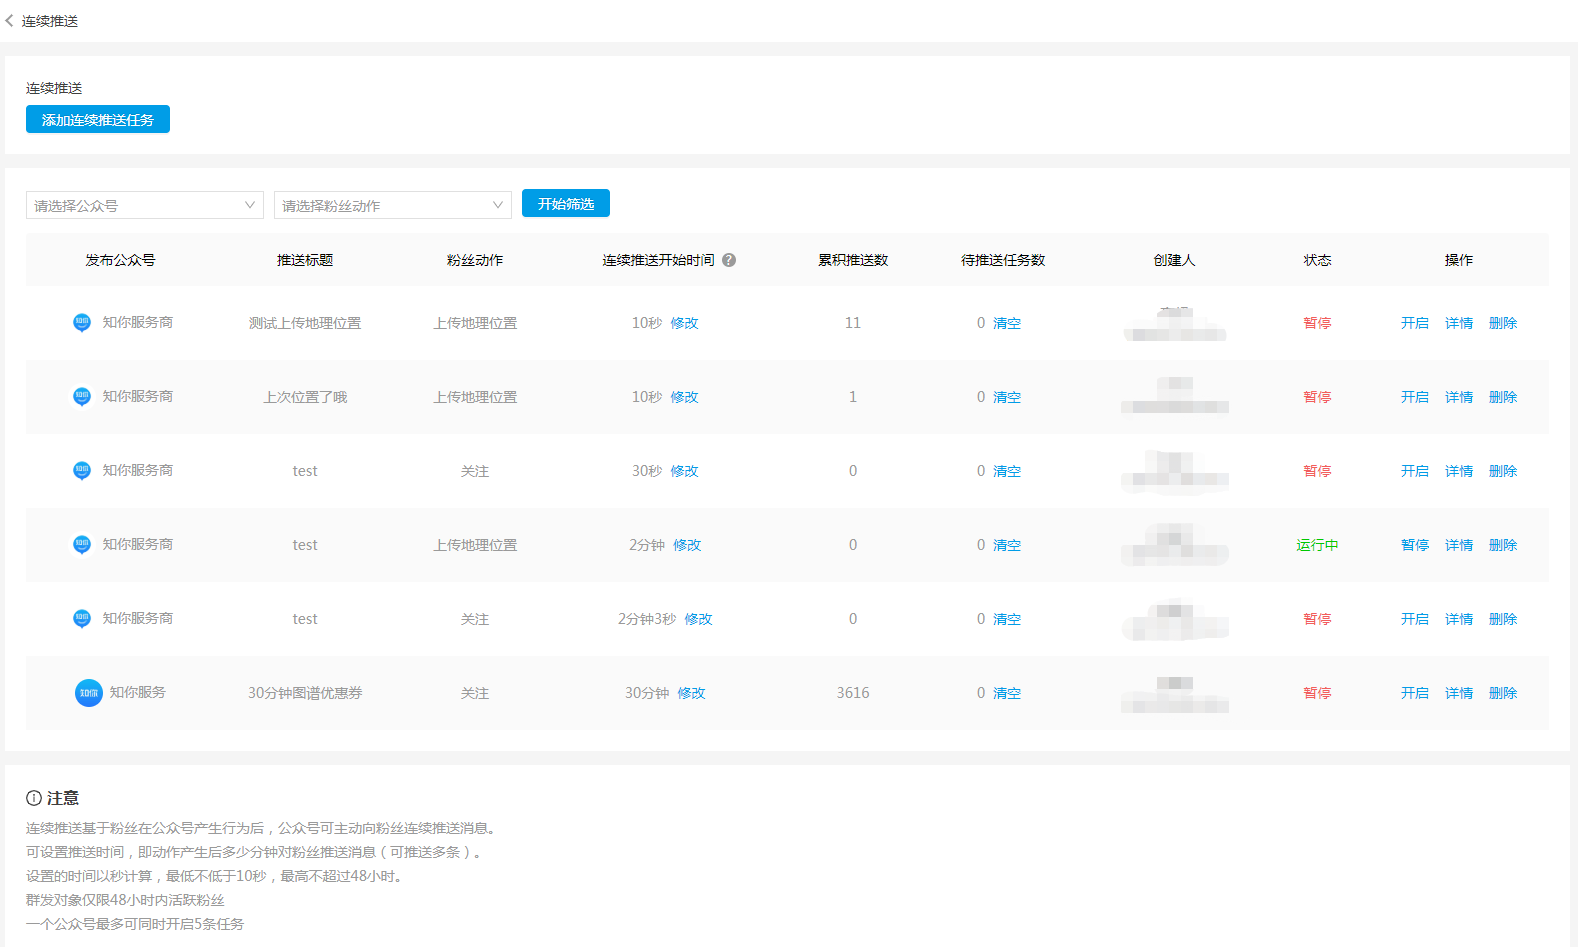Click 修改 for the 2分钟 start time

(x=687, y=545)
